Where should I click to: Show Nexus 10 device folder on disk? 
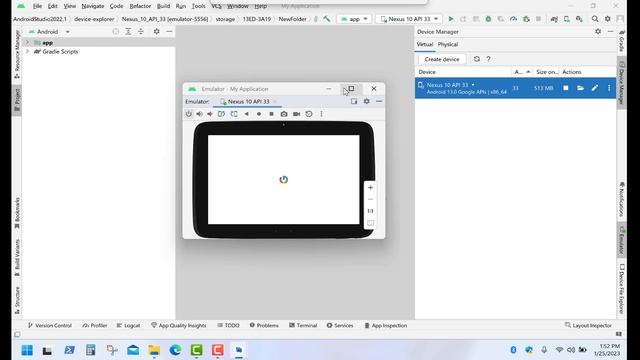(x=580, y=88)
